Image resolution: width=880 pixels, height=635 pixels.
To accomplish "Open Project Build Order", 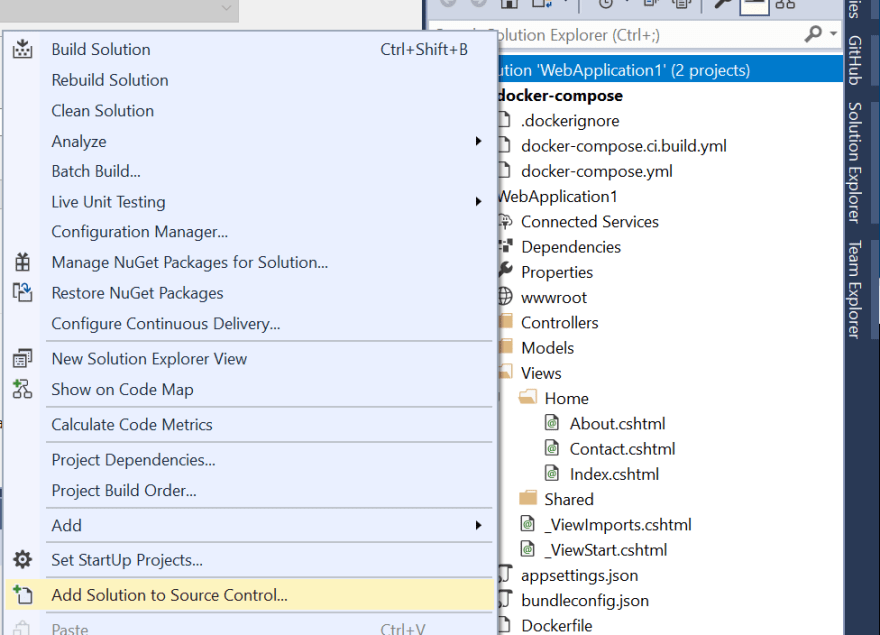I will click(x=249, y=490).
